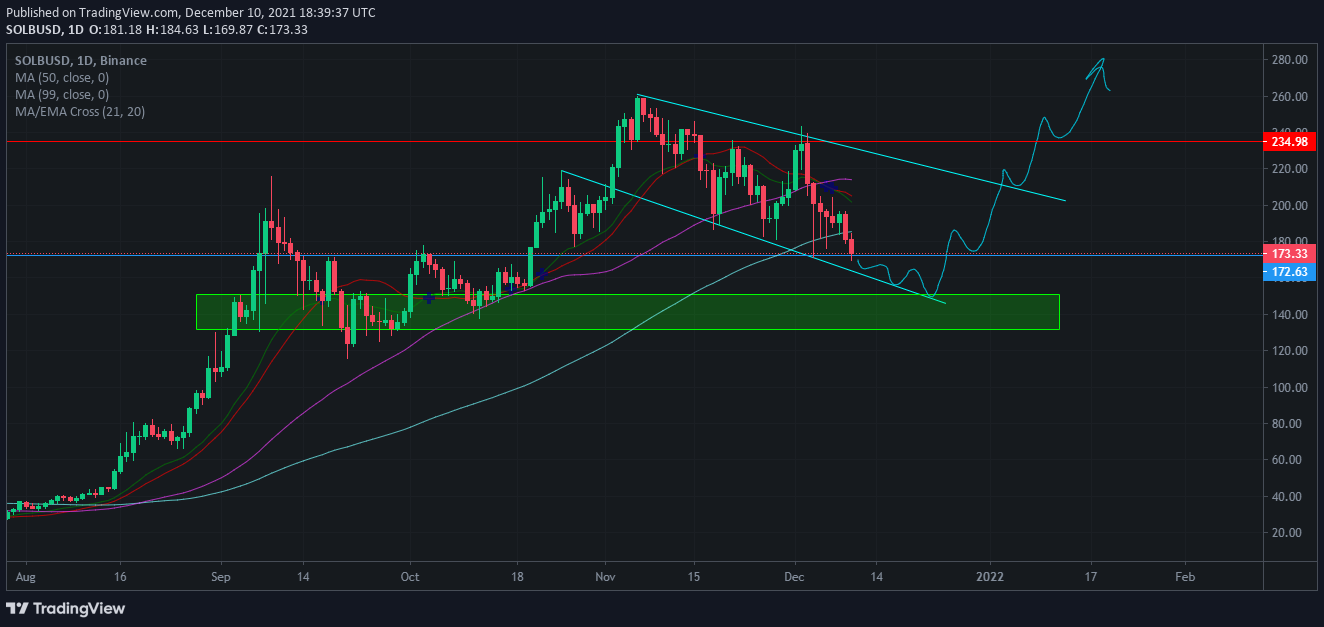
Task: Click the Feb label on the time axis
Action: click(x=1185, y=577)
